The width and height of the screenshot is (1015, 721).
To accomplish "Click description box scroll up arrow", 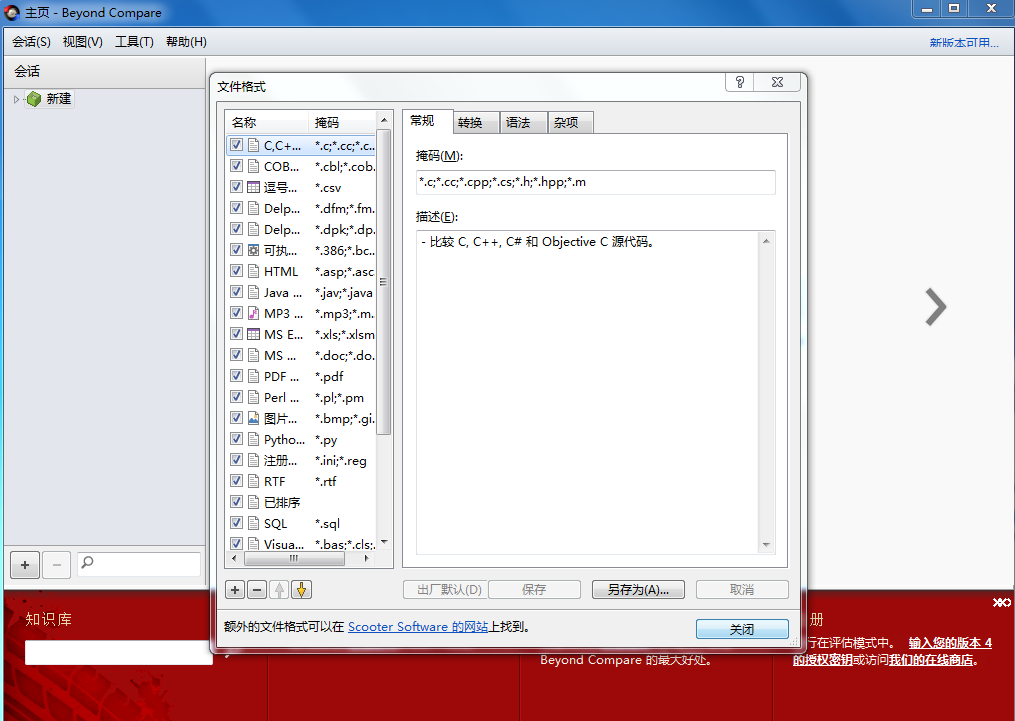I will pos(766,241).
